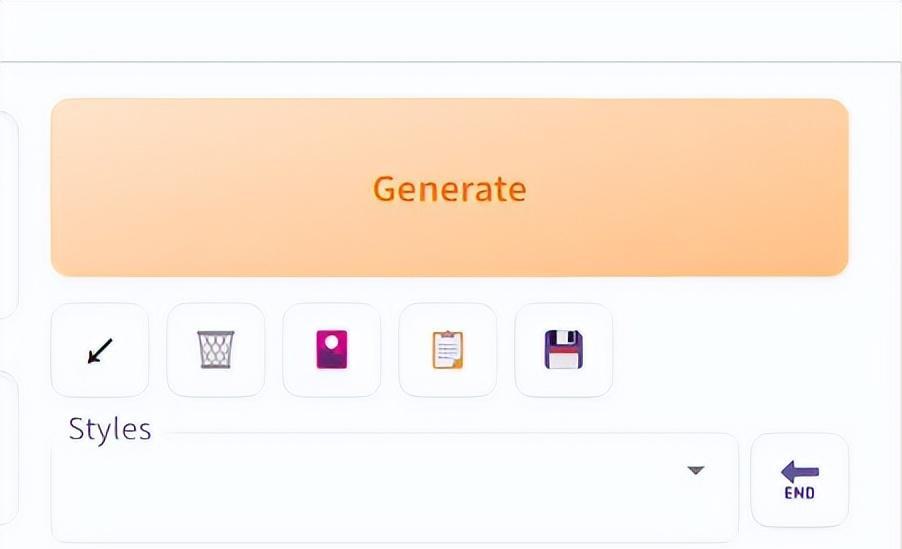
Task: Click the orange Generate button
Action: coord(449,188)
